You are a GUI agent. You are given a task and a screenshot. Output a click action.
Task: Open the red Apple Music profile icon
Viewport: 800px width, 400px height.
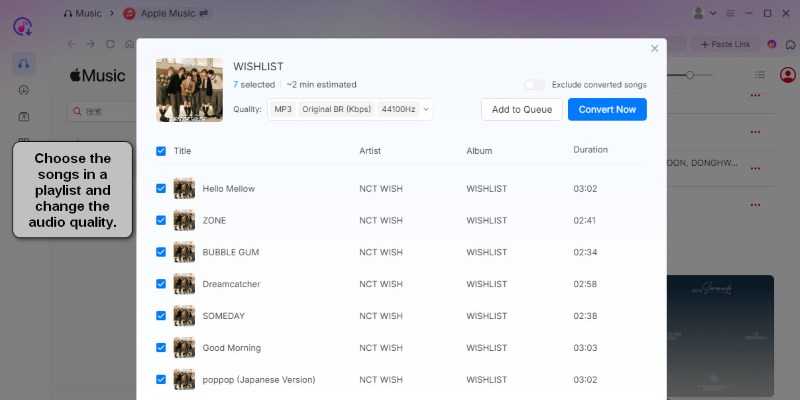click(788, 75)
